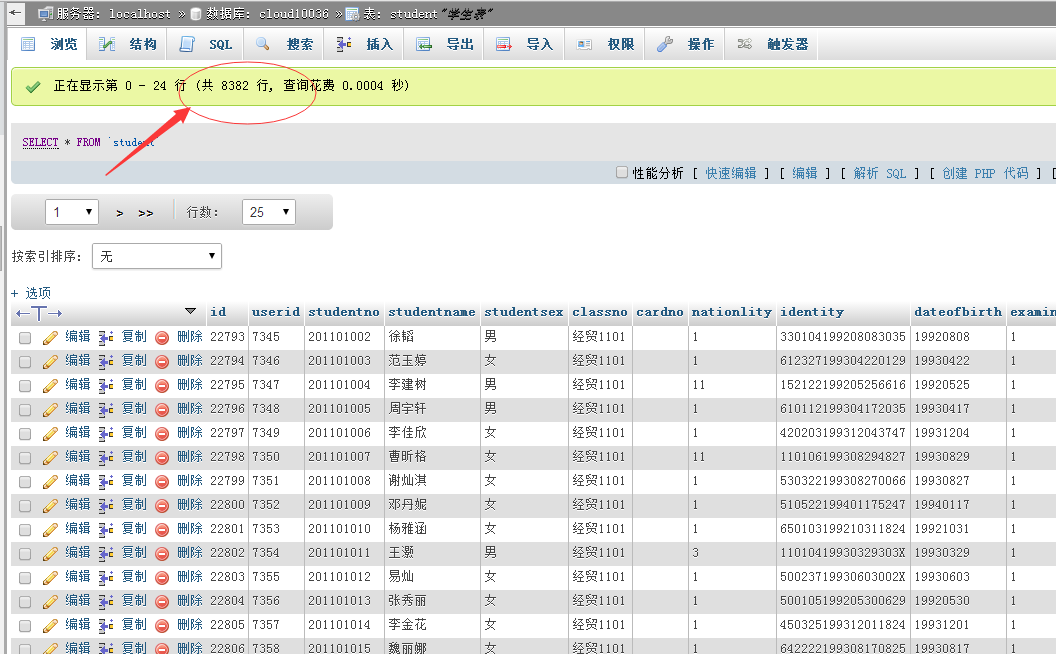The height and width of the screenshot is (654, 1056).
Task: Jump to last page with >> button
Action: (145, 213)
